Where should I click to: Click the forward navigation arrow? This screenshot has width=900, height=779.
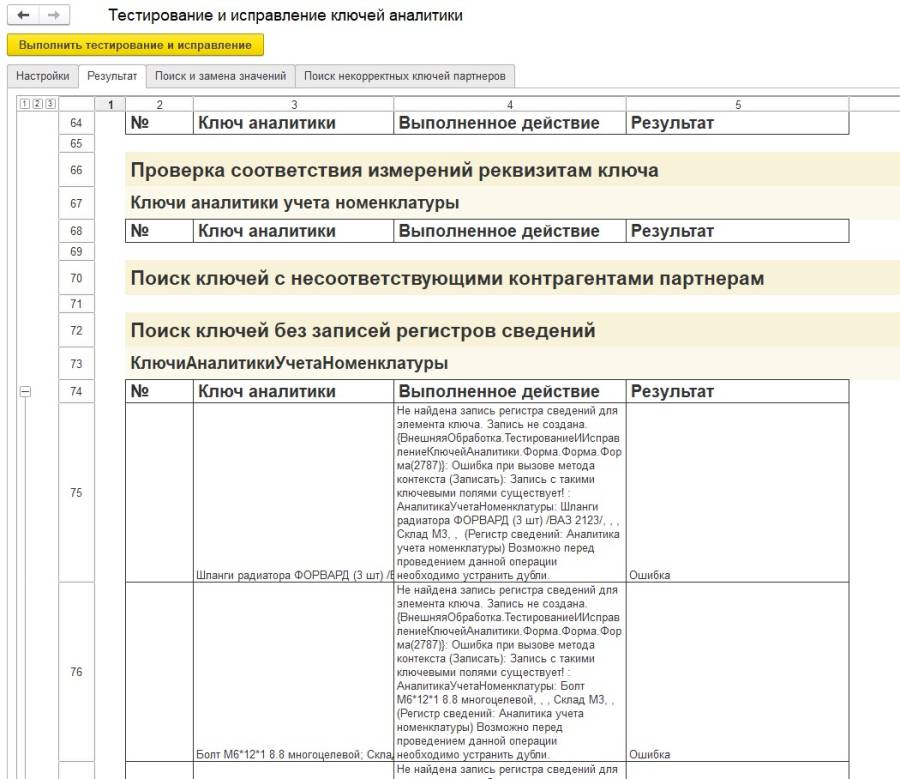(x=54, y=17)
